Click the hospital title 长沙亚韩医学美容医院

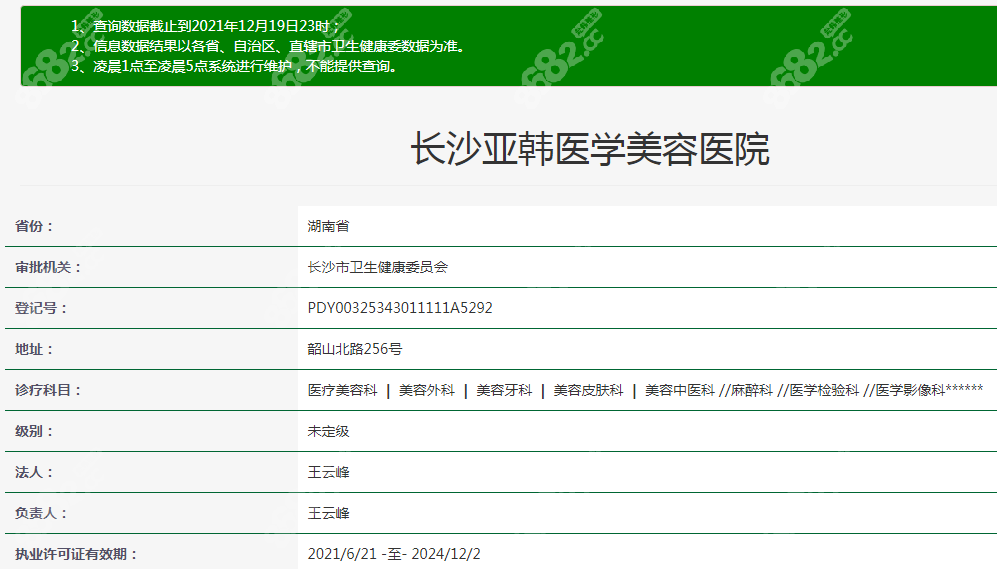click(590, 149)
